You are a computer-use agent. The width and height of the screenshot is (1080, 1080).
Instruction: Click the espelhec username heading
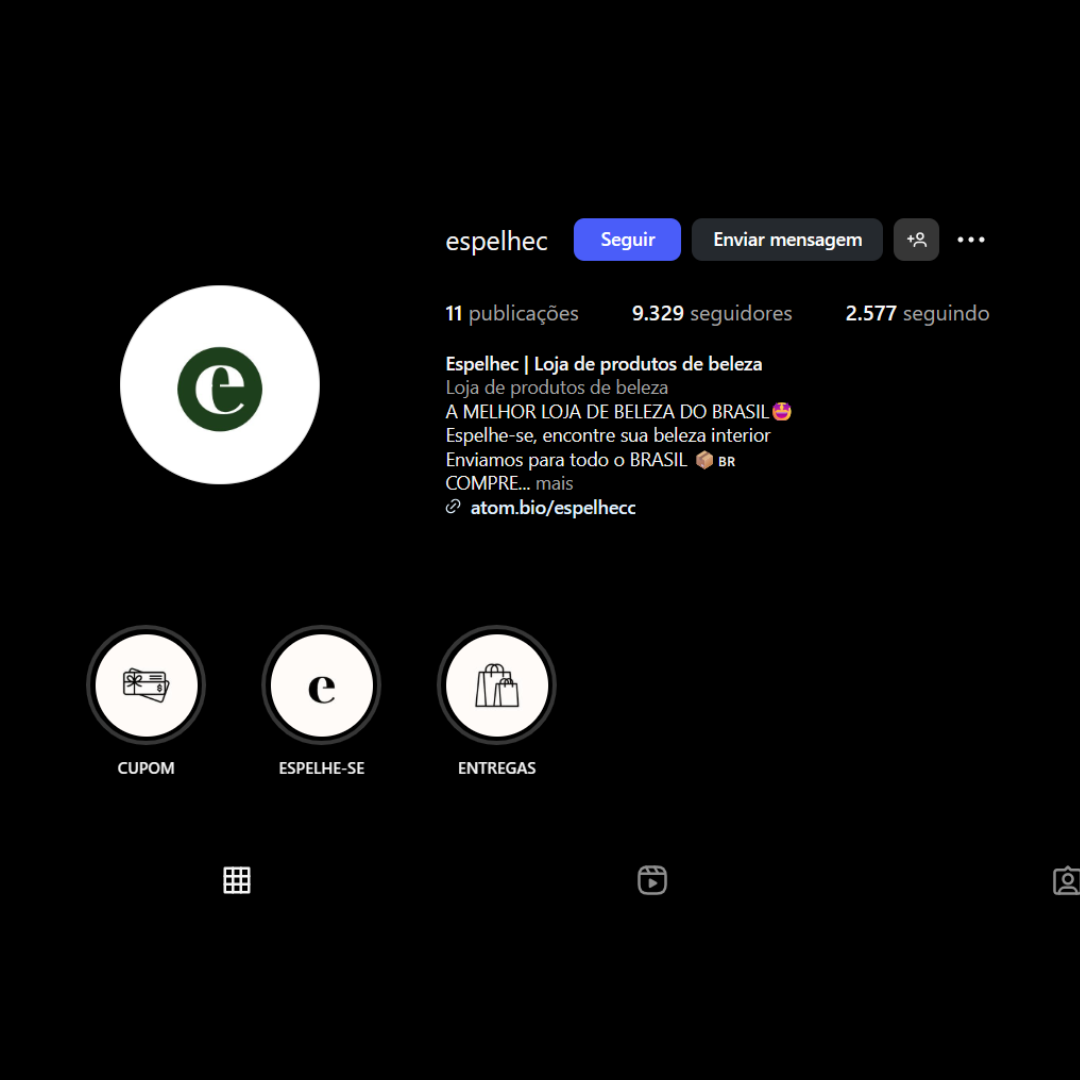pyautogui.click(x=497, y=241)
